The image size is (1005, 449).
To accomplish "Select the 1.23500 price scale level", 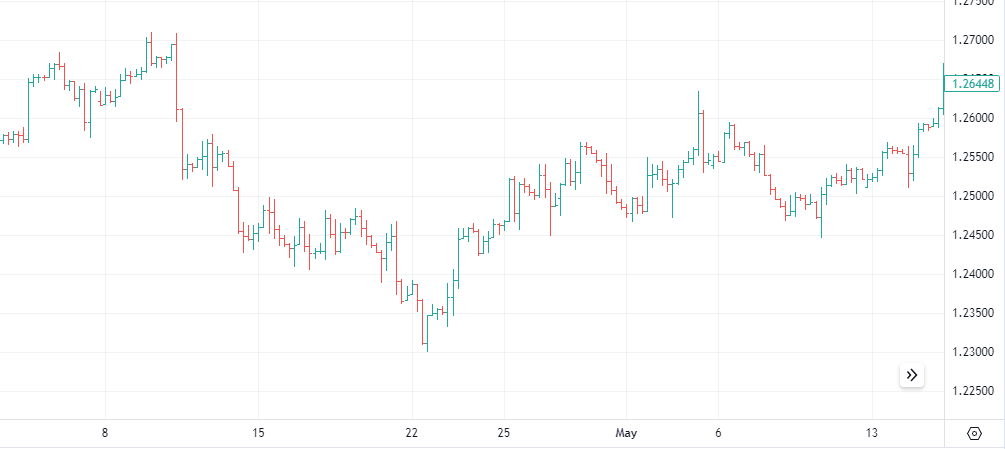I will [973, 313].
